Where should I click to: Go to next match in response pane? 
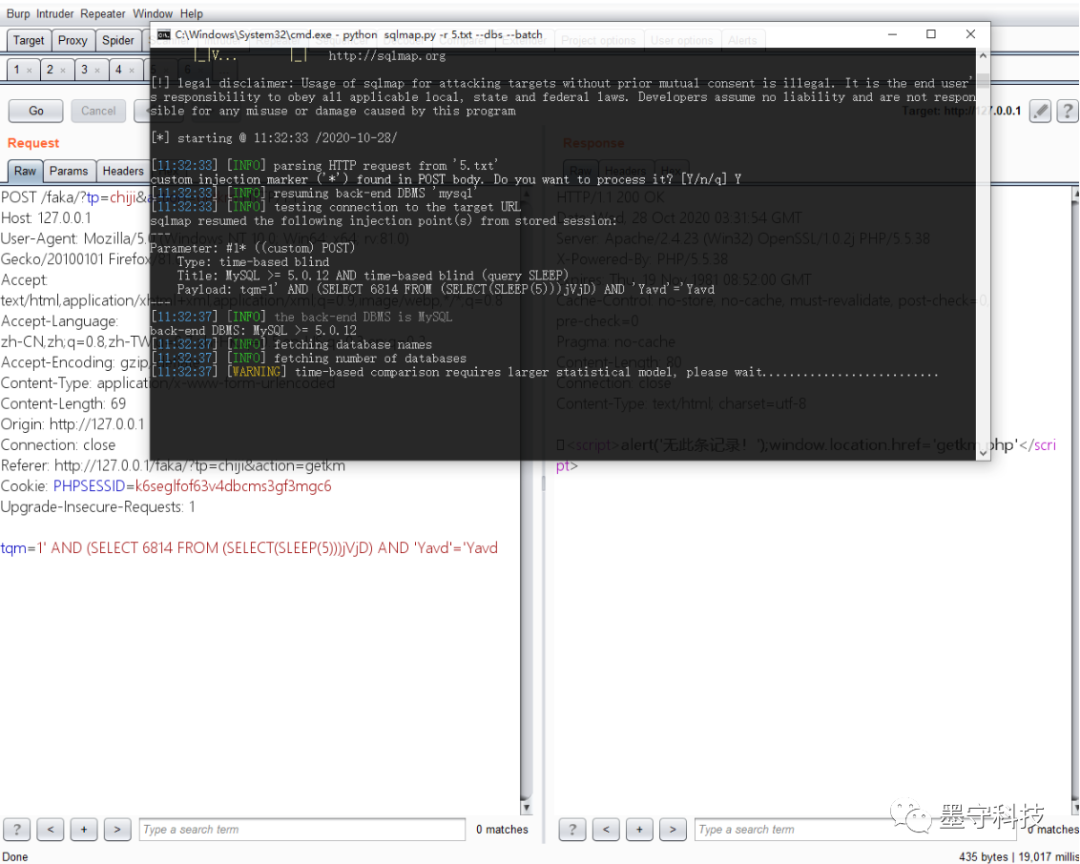pyautogui.click(x=673, y=829)
